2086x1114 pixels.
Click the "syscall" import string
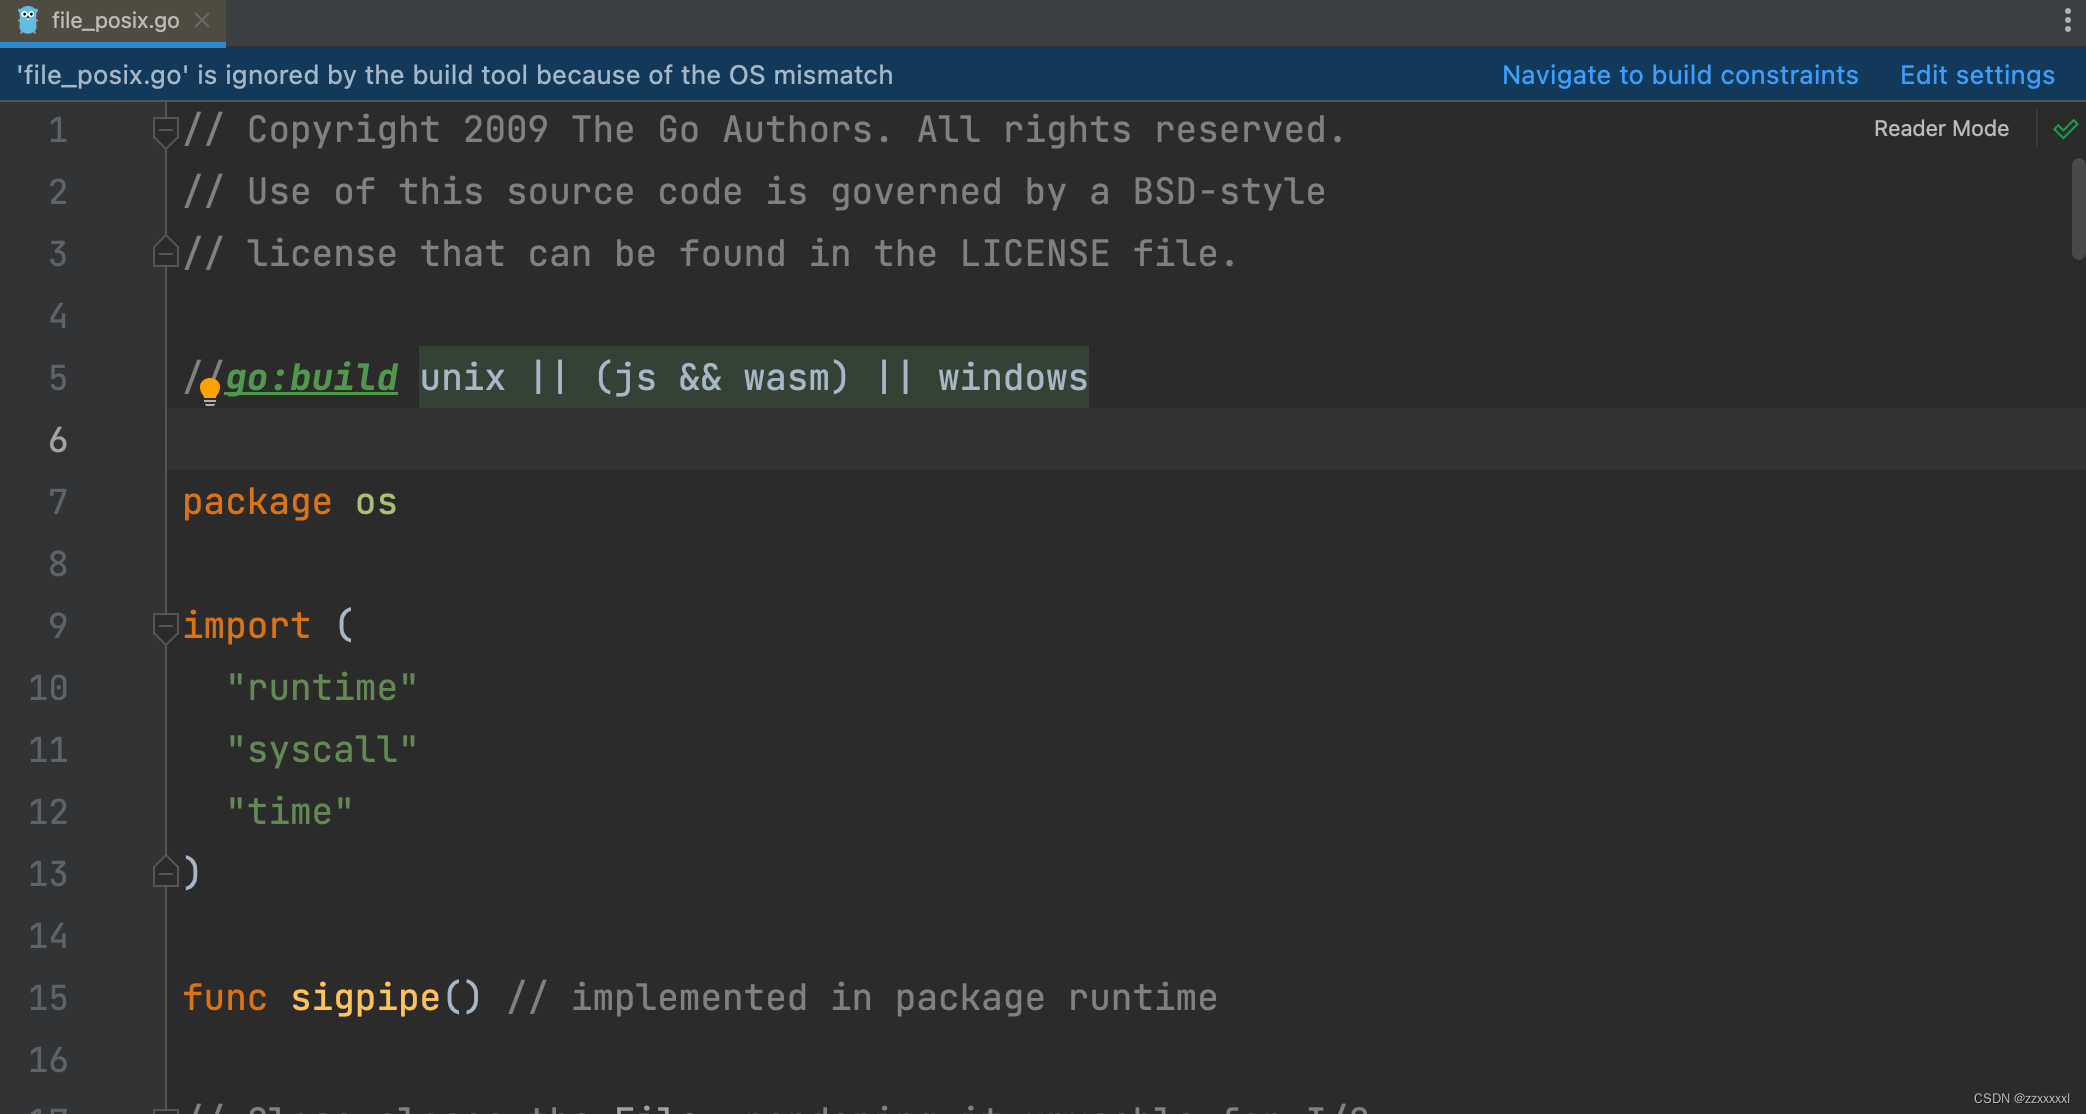click(322, 750)
